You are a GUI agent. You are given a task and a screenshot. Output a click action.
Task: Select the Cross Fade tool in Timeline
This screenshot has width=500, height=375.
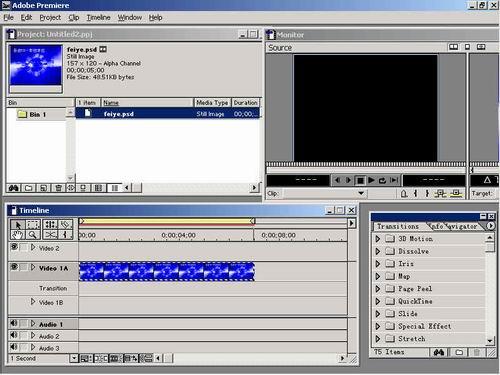(x=50, y=235)
